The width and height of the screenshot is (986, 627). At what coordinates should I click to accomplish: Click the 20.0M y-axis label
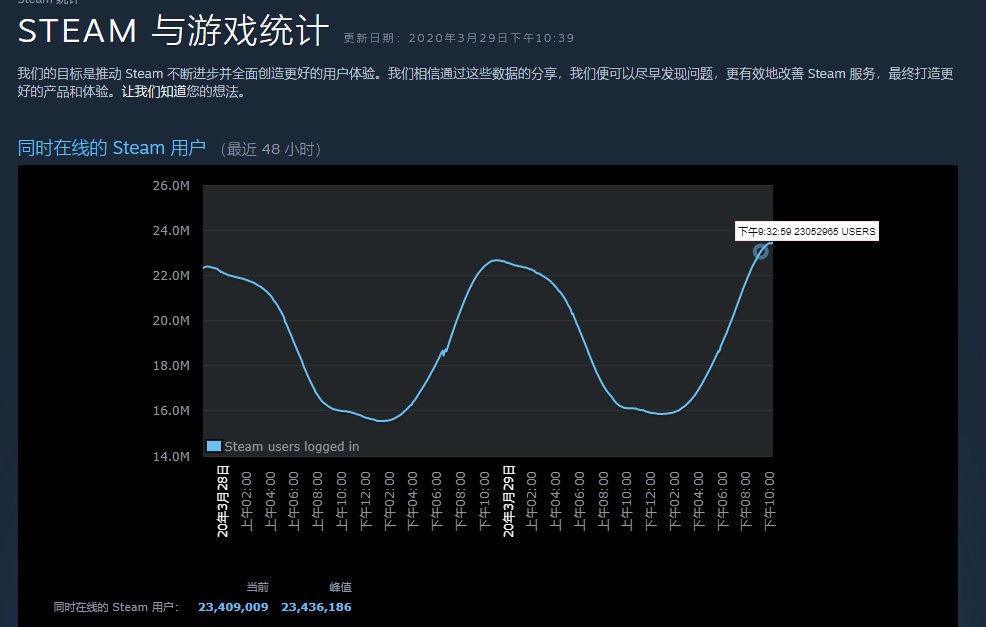click(171, 321)
